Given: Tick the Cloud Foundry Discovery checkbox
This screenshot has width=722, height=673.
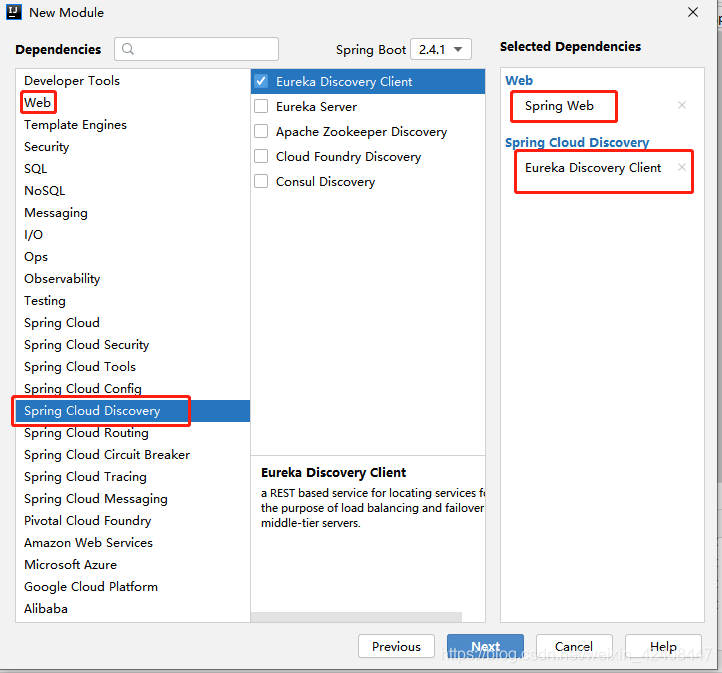Looking at the screenshot, I should (261, 157).
